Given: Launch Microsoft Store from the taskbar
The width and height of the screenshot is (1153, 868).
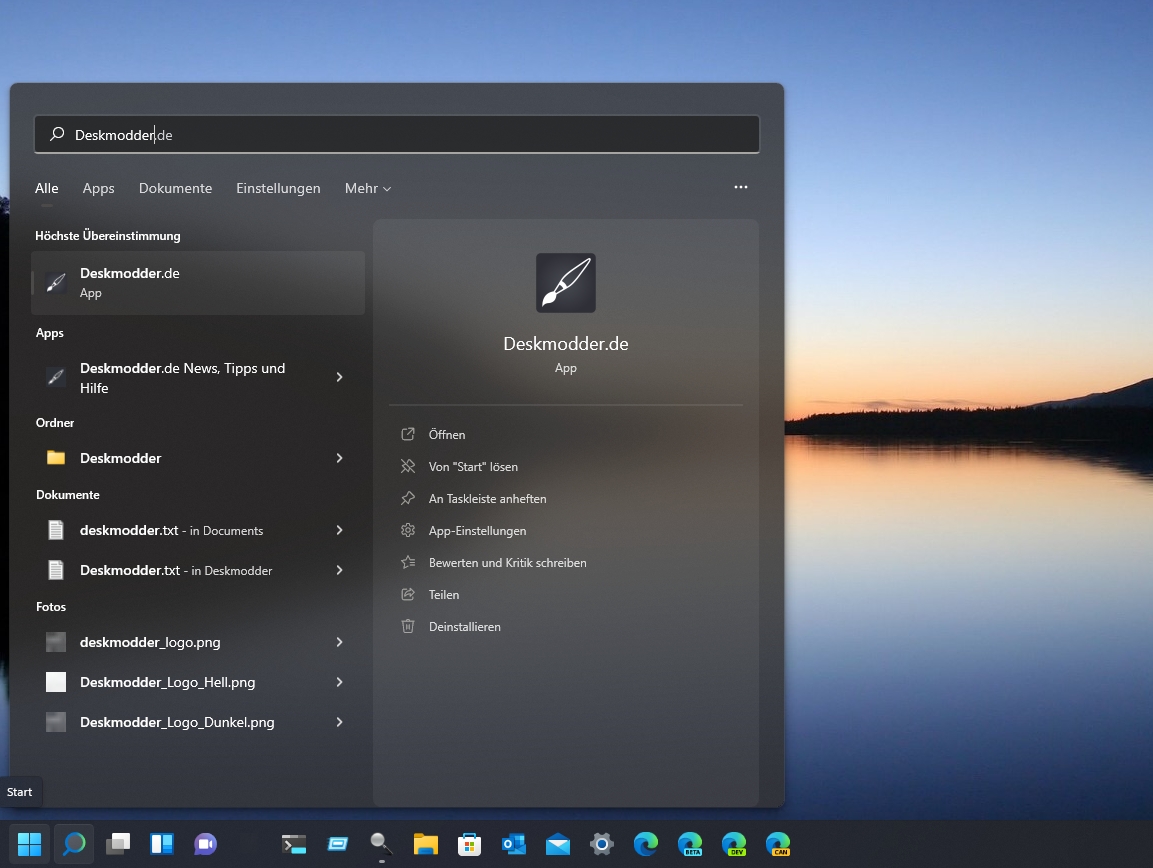Looking at the screenshot, I should 469,844.
